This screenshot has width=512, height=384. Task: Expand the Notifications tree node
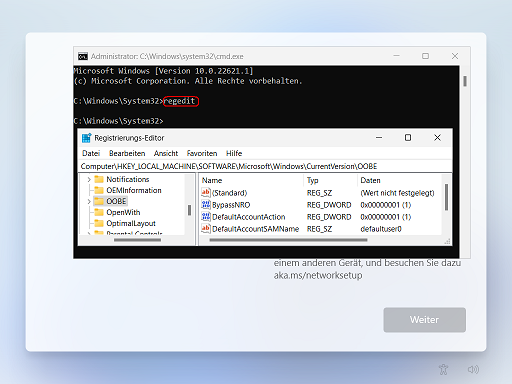pyautogui.click(x=89, y=180)
